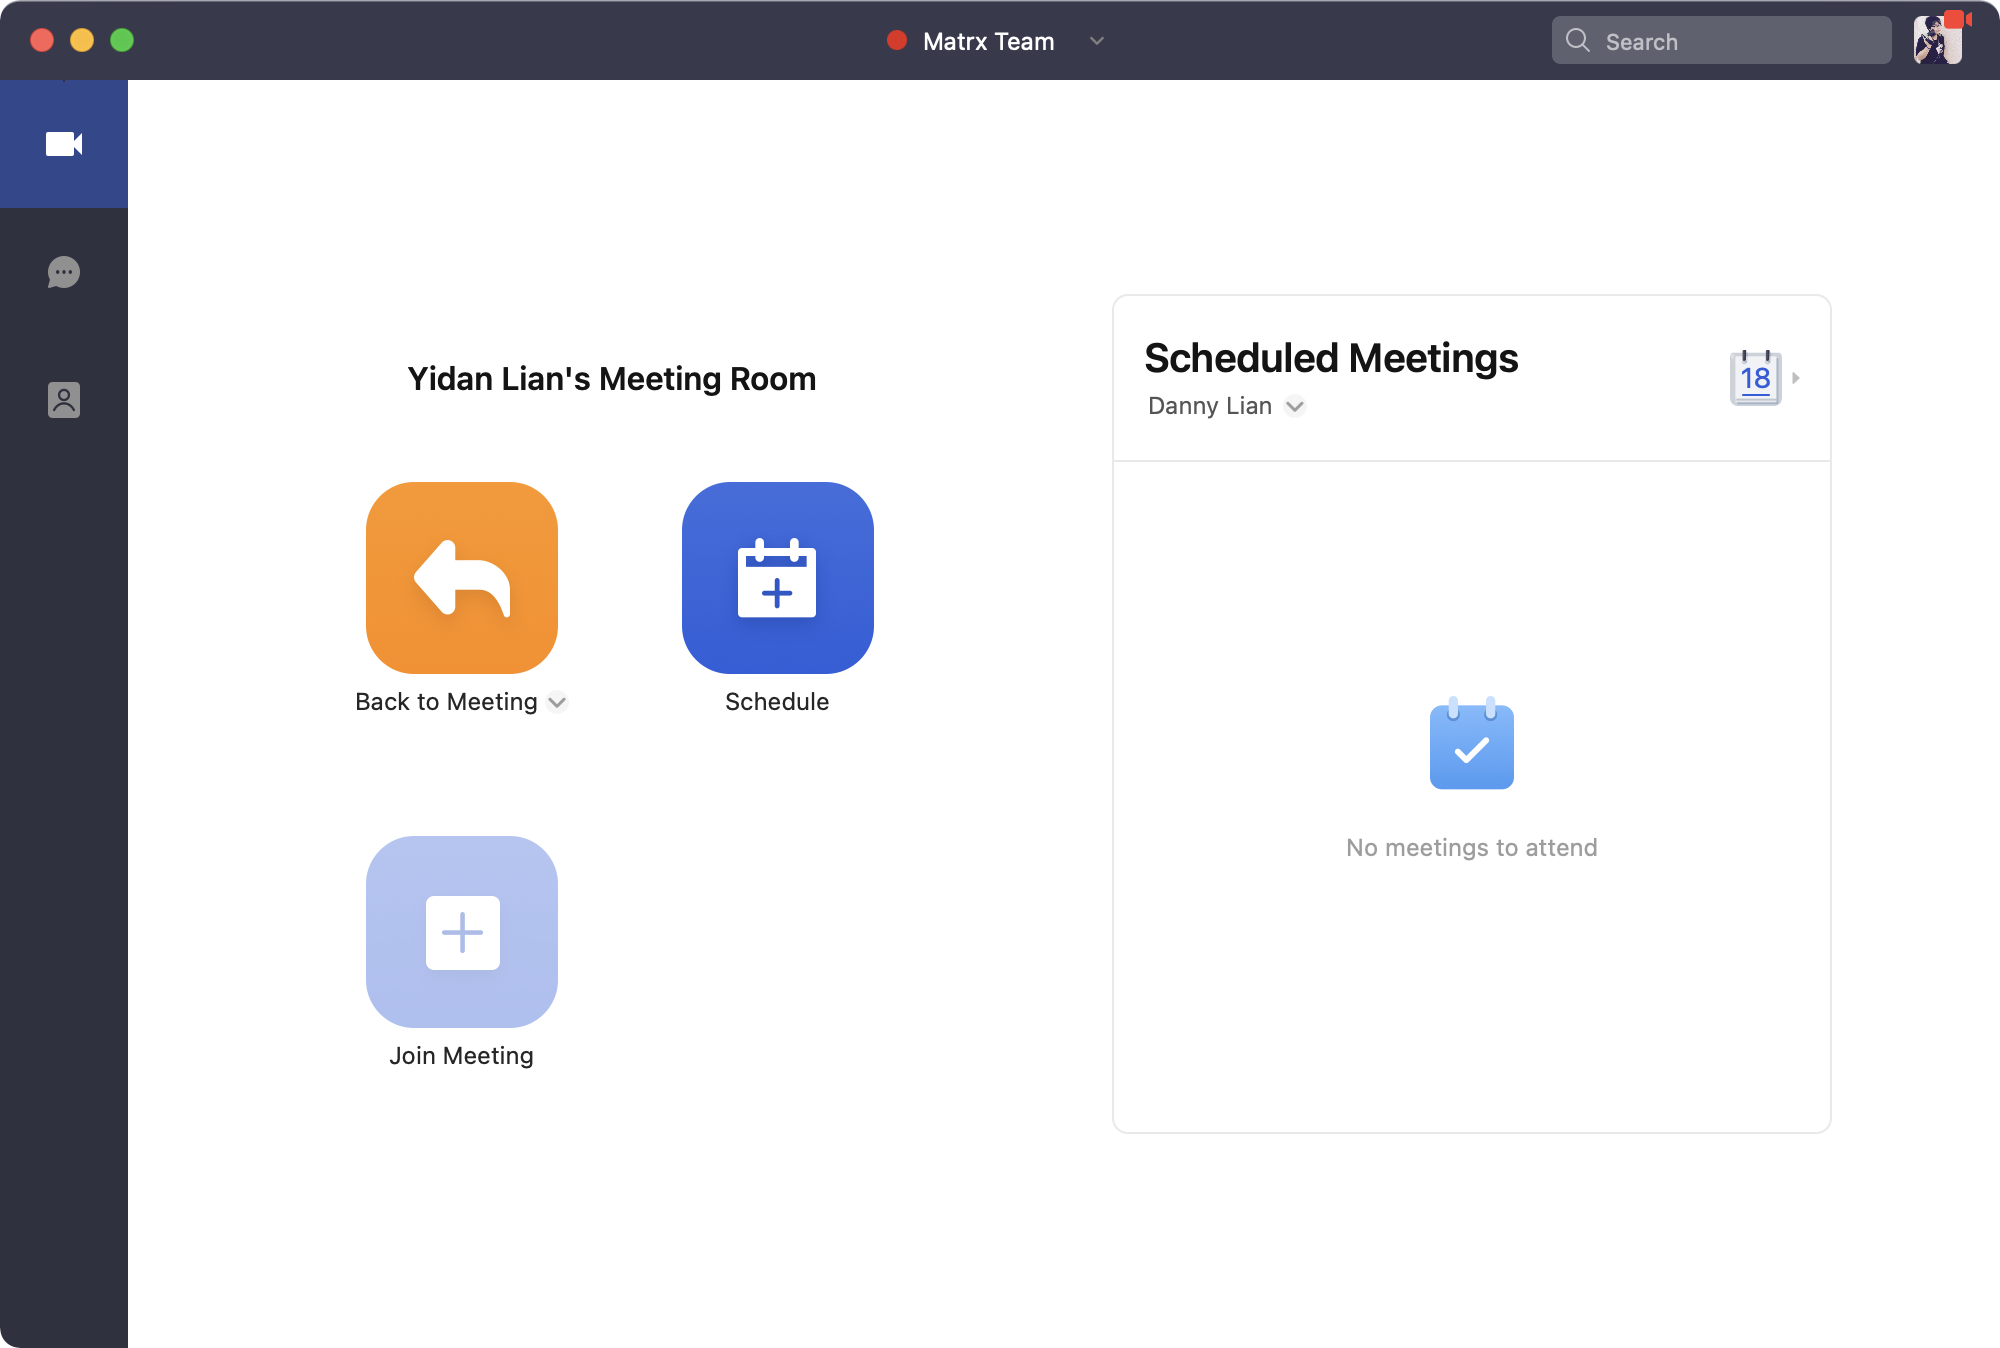Focus the Search input field
2000x1348 pixels.
1740,41
